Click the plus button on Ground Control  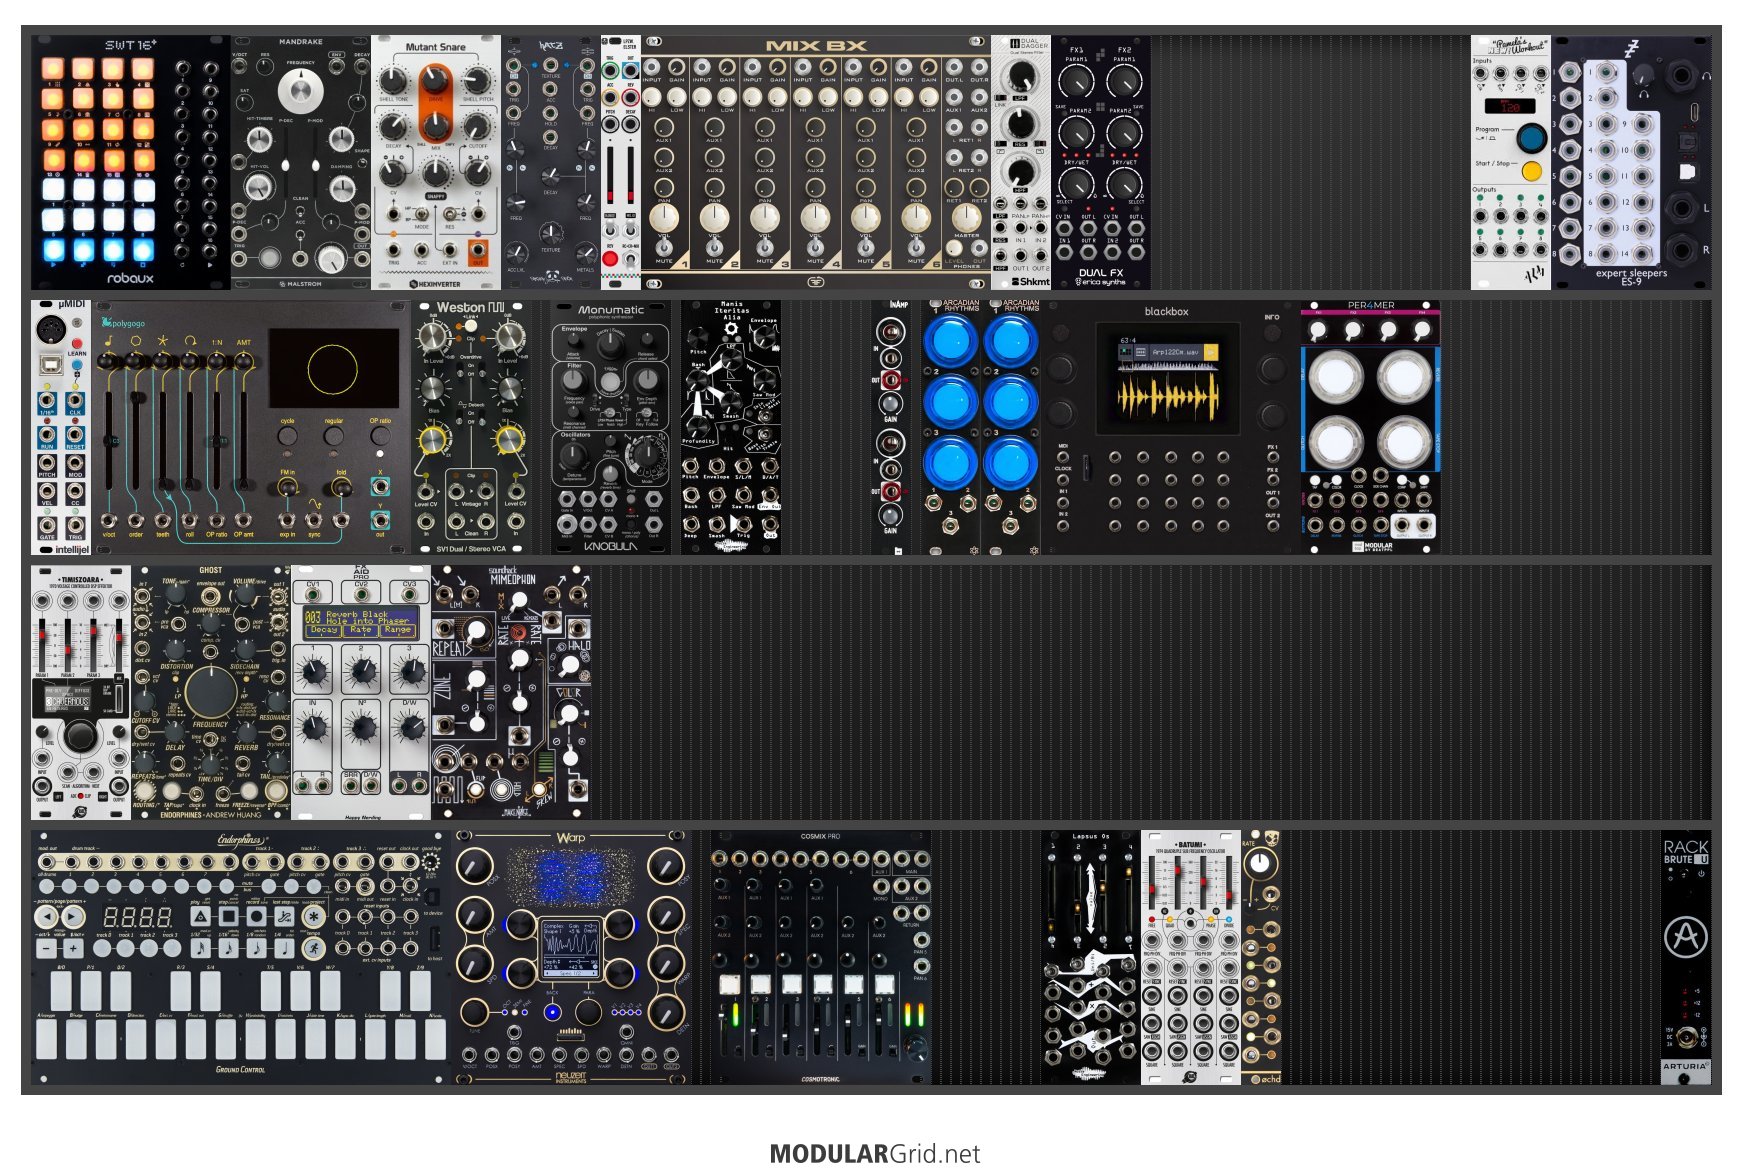73,947
